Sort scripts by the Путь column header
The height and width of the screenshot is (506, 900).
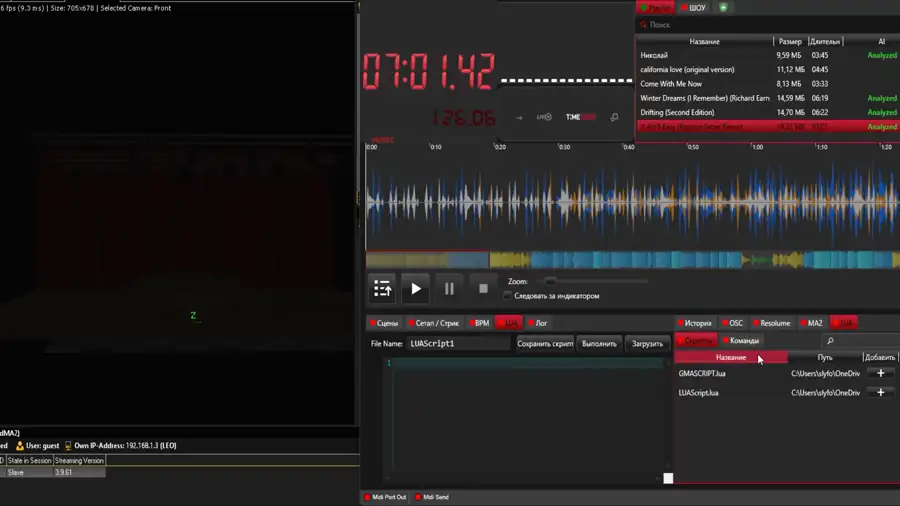point(824,357)
